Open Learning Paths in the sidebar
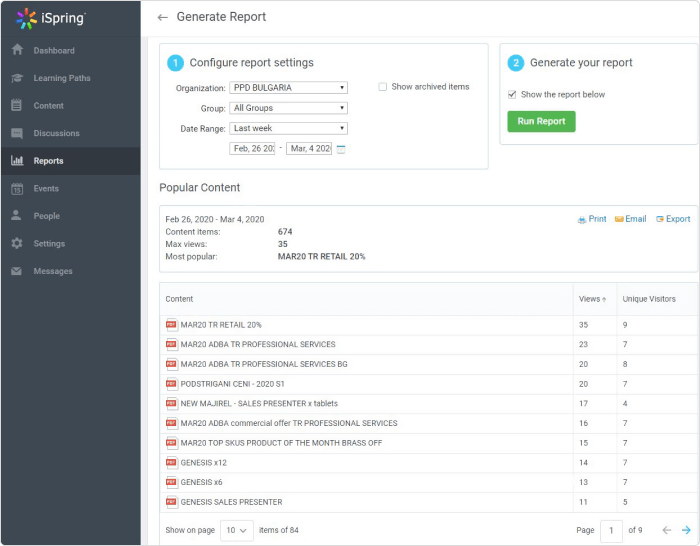 coord(62,78)
